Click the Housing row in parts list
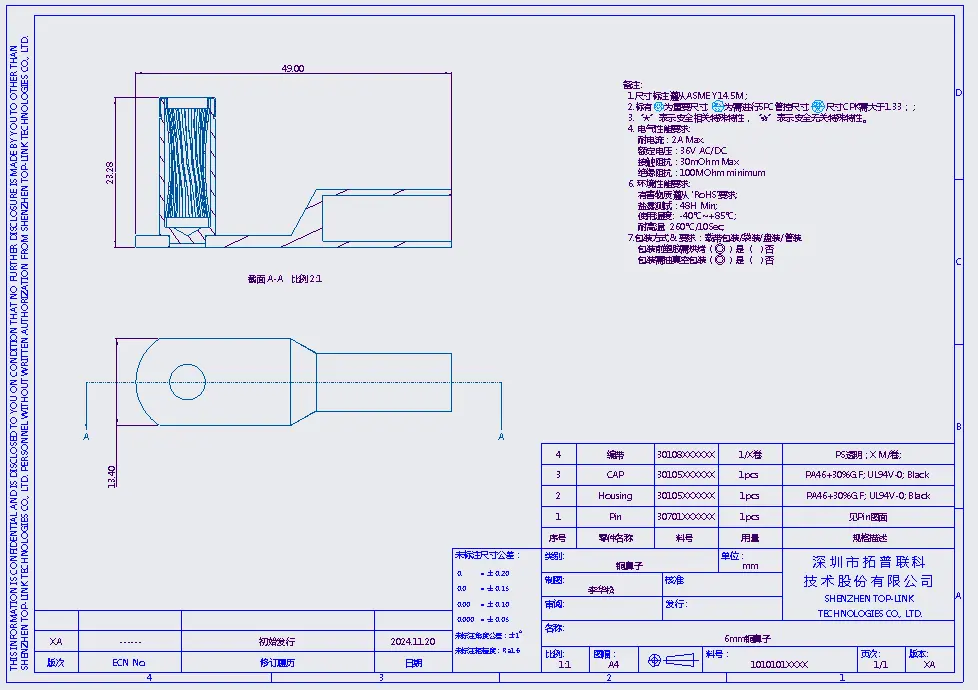Viewport: 978px width, 690px height. pyautogui.click(x=747, y=496)
